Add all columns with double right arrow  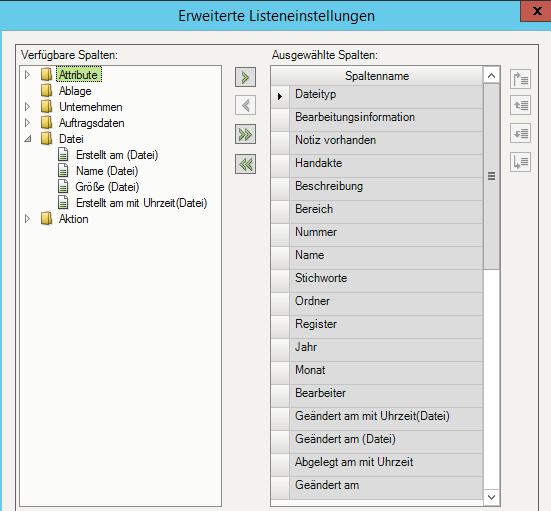[x=245, y=134]
